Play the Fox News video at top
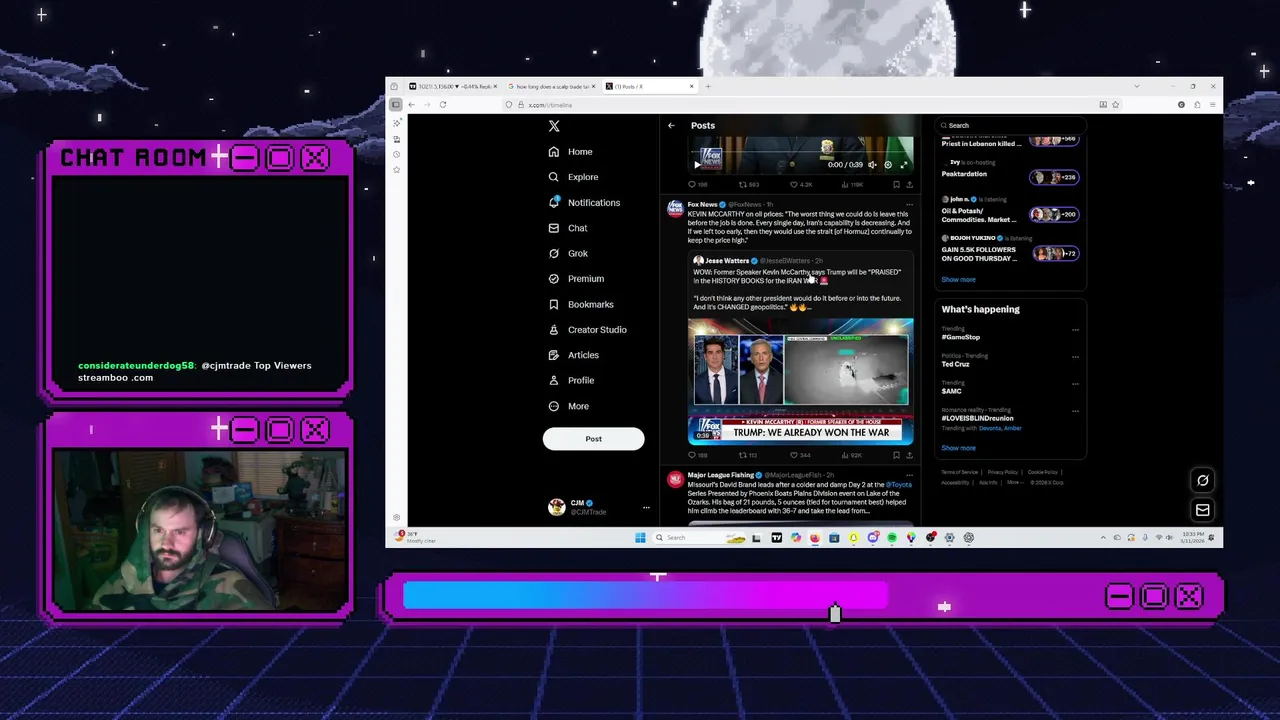Screen dimensions: 1280x720 point(697,165)
